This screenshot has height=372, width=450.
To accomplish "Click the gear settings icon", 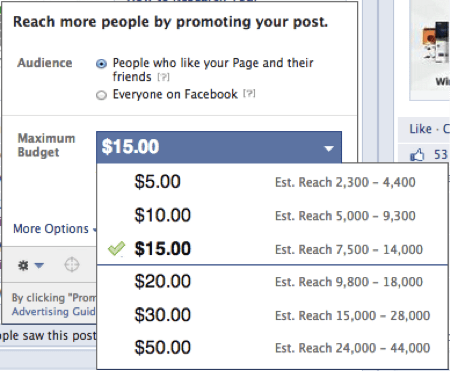I will point(23,265).
